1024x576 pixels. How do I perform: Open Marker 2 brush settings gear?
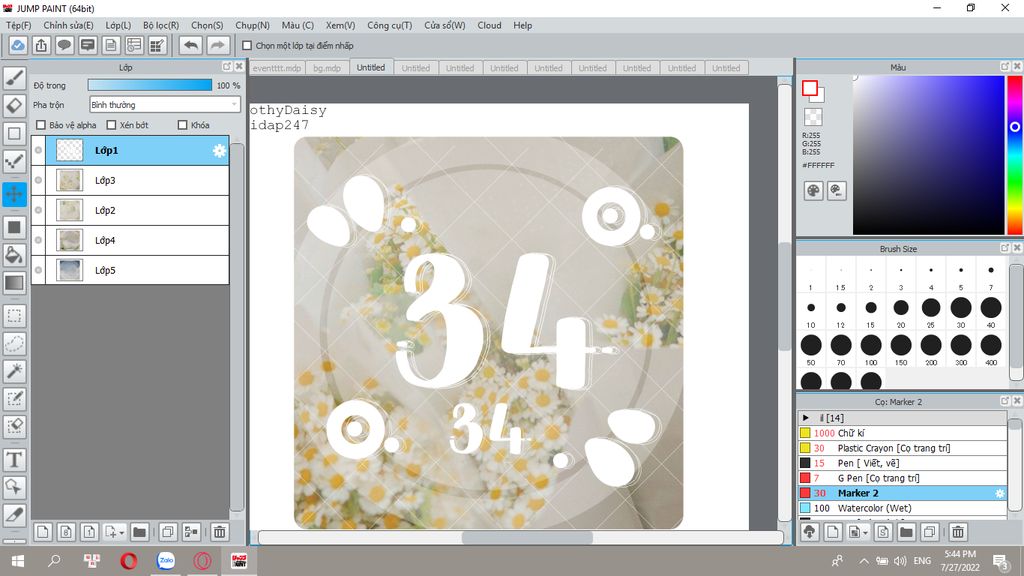pos(999,493)
